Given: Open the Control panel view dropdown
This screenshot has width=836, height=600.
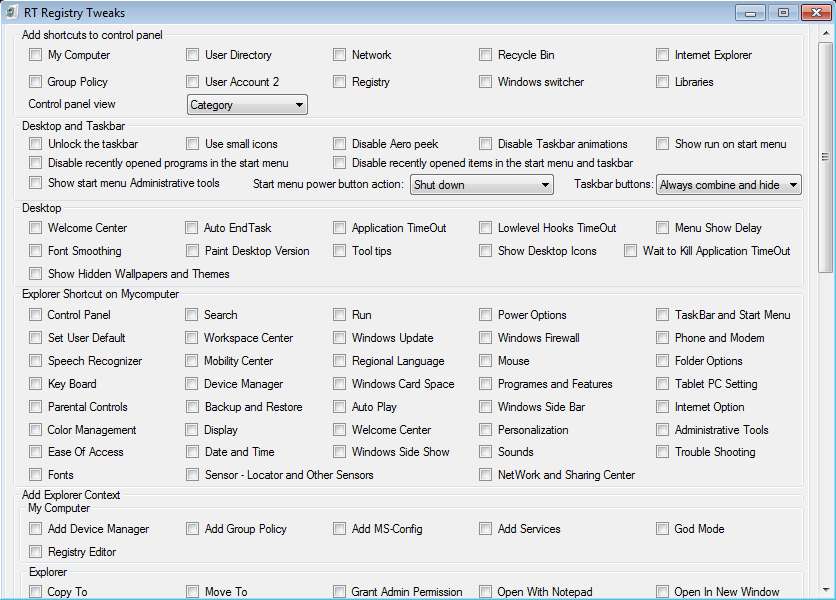Looking at the screenshot, I should pos(247,105).
